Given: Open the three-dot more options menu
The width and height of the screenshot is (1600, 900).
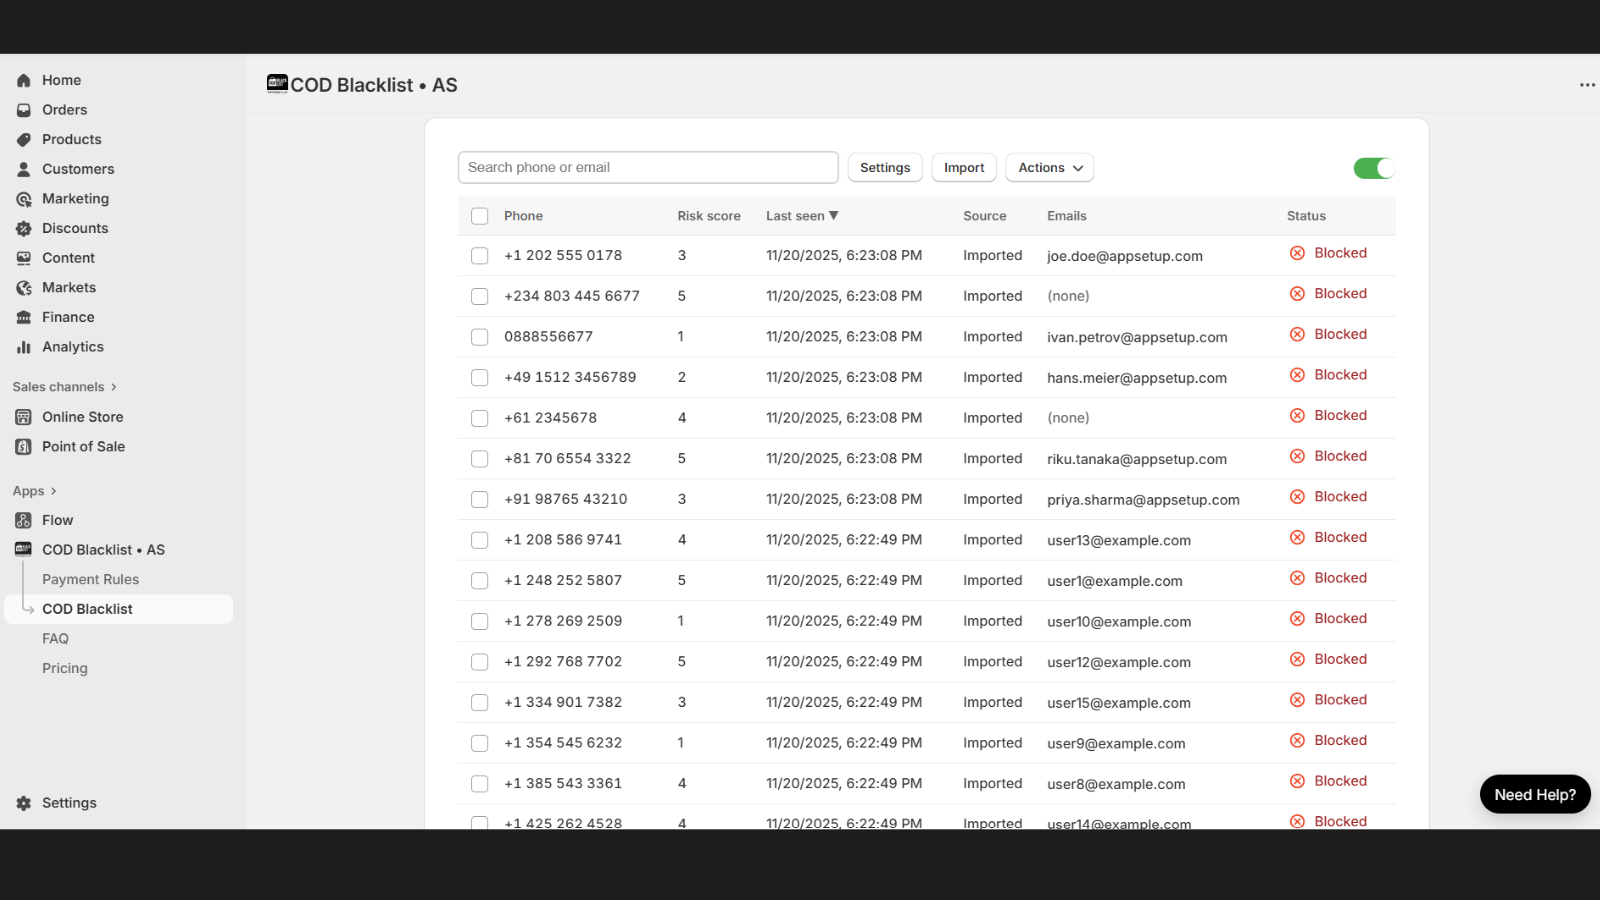Looking at the screenshot, I should tap(1587, 85).
